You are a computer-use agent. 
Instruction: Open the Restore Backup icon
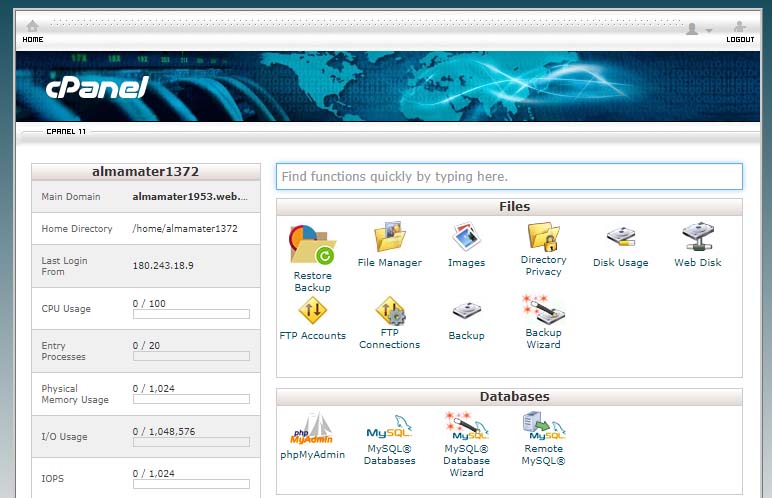[313, 245]
